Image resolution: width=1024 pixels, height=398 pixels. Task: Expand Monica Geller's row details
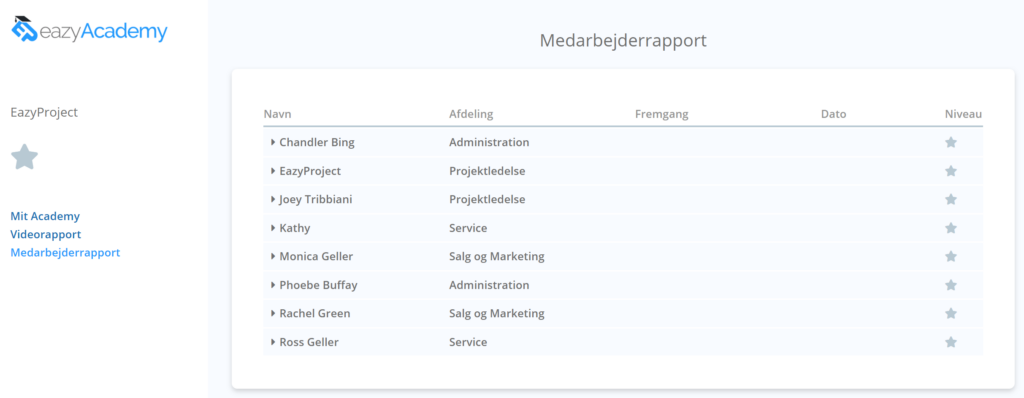[x=273, y=256]
